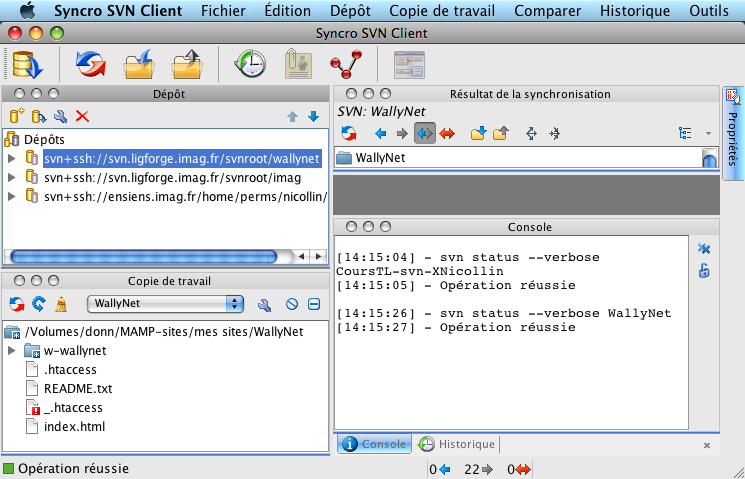Open the Apple menu
The height and width of the screenshot is (479, 745).
tap(28, 10)
